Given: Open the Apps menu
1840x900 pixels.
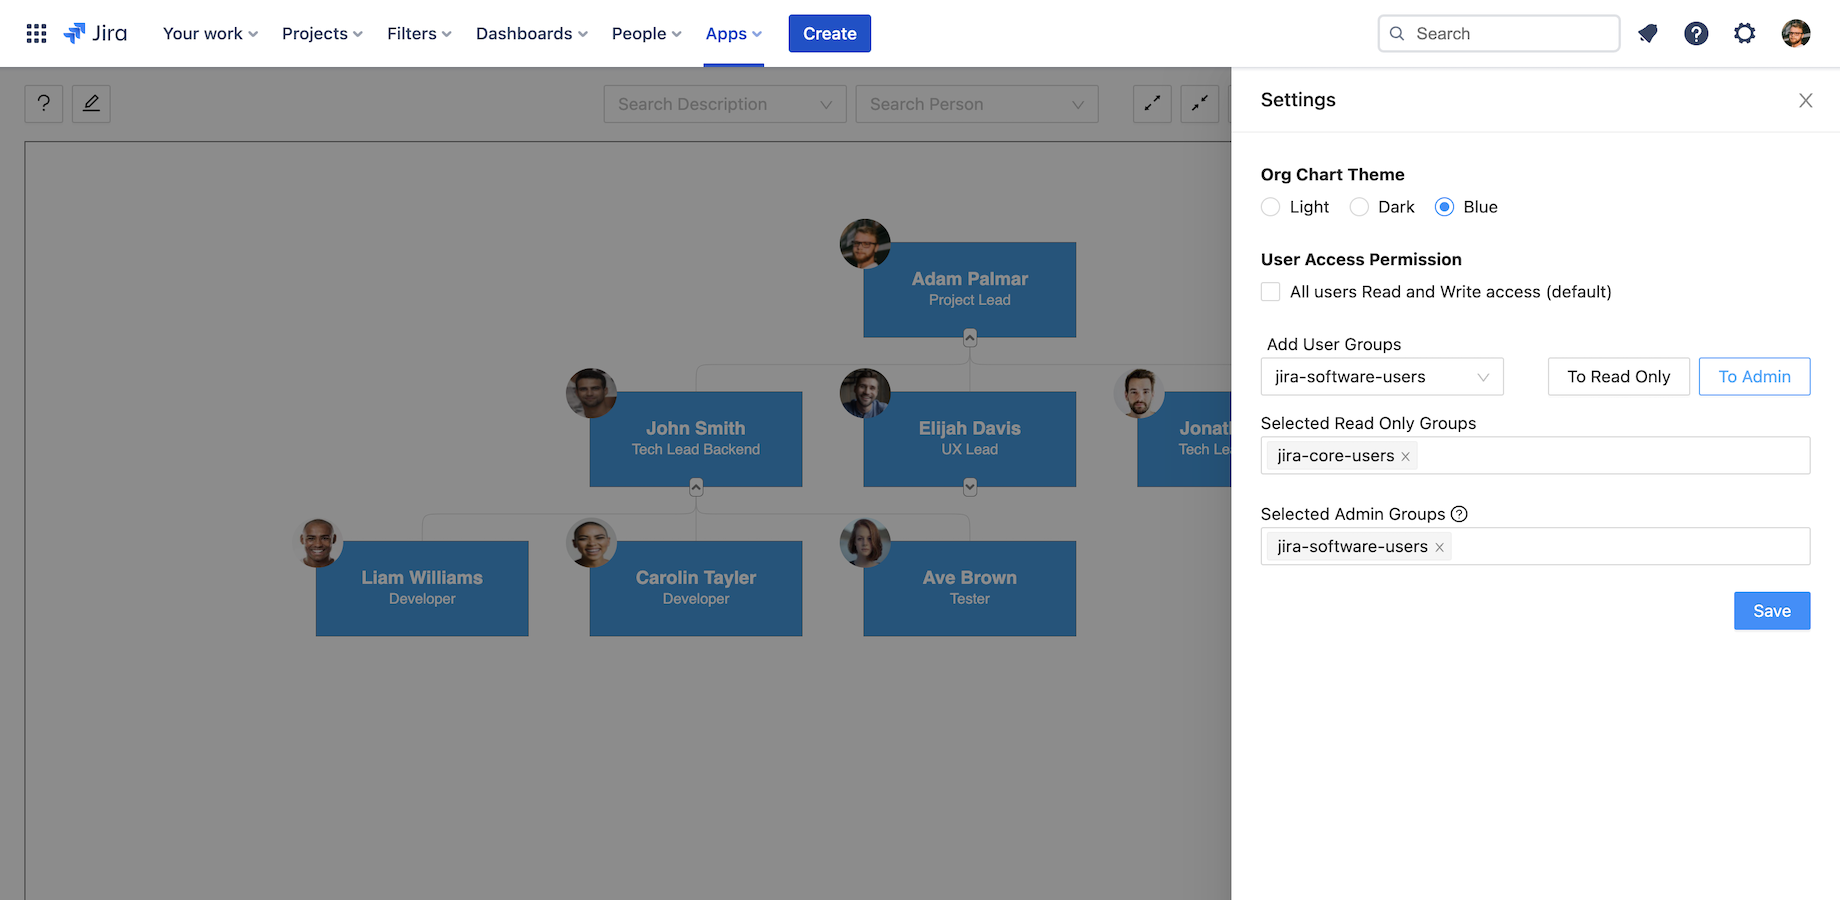Looking at the screenshot, I should pyautogui.click(x=733, y=33).
